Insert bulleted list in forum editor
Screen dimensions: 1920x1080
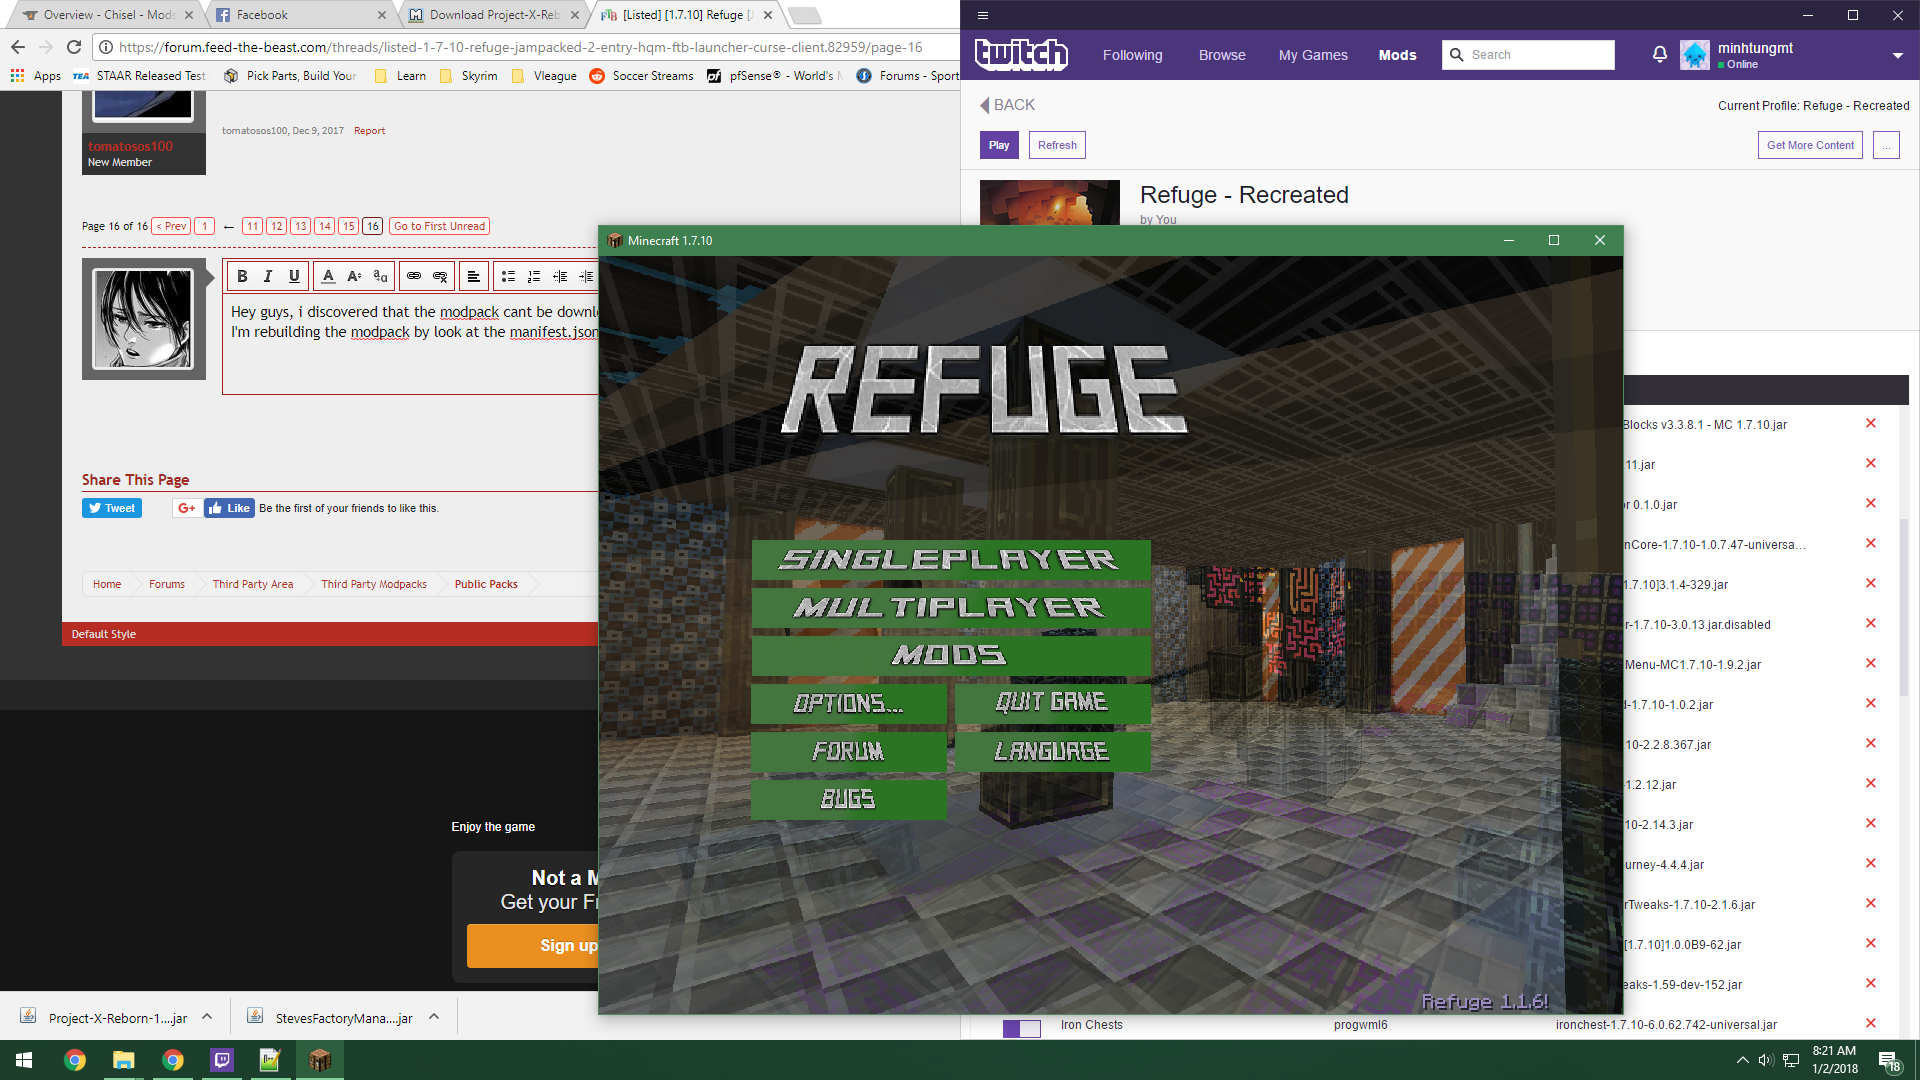point(508,276)
